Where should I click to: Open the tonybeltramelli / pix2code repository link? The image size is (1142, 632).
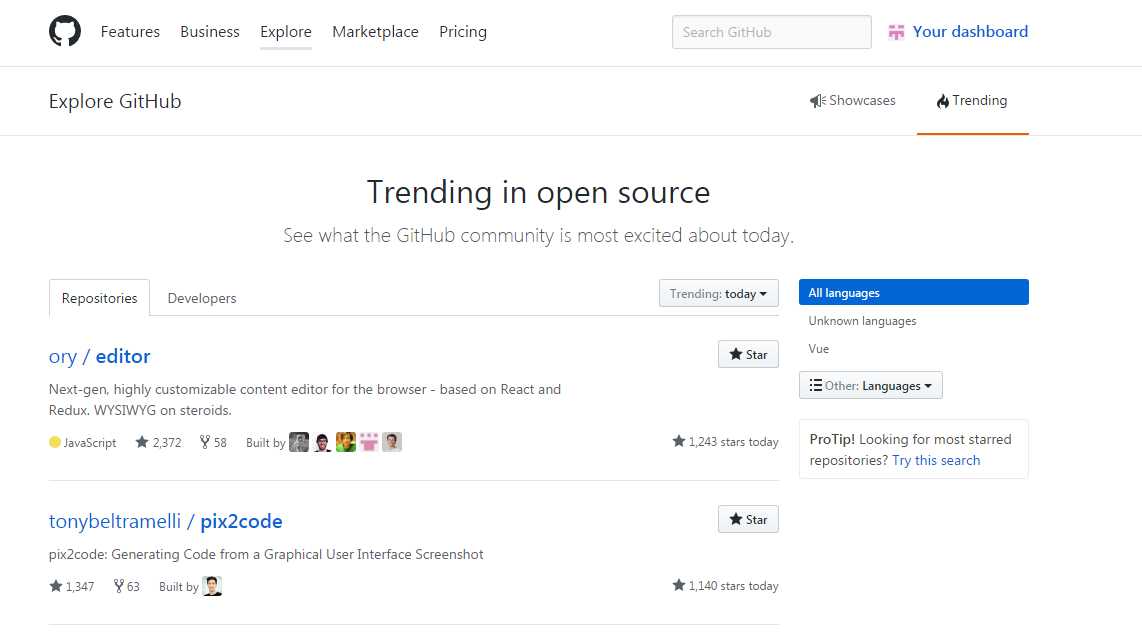click(x=165, y=521)
